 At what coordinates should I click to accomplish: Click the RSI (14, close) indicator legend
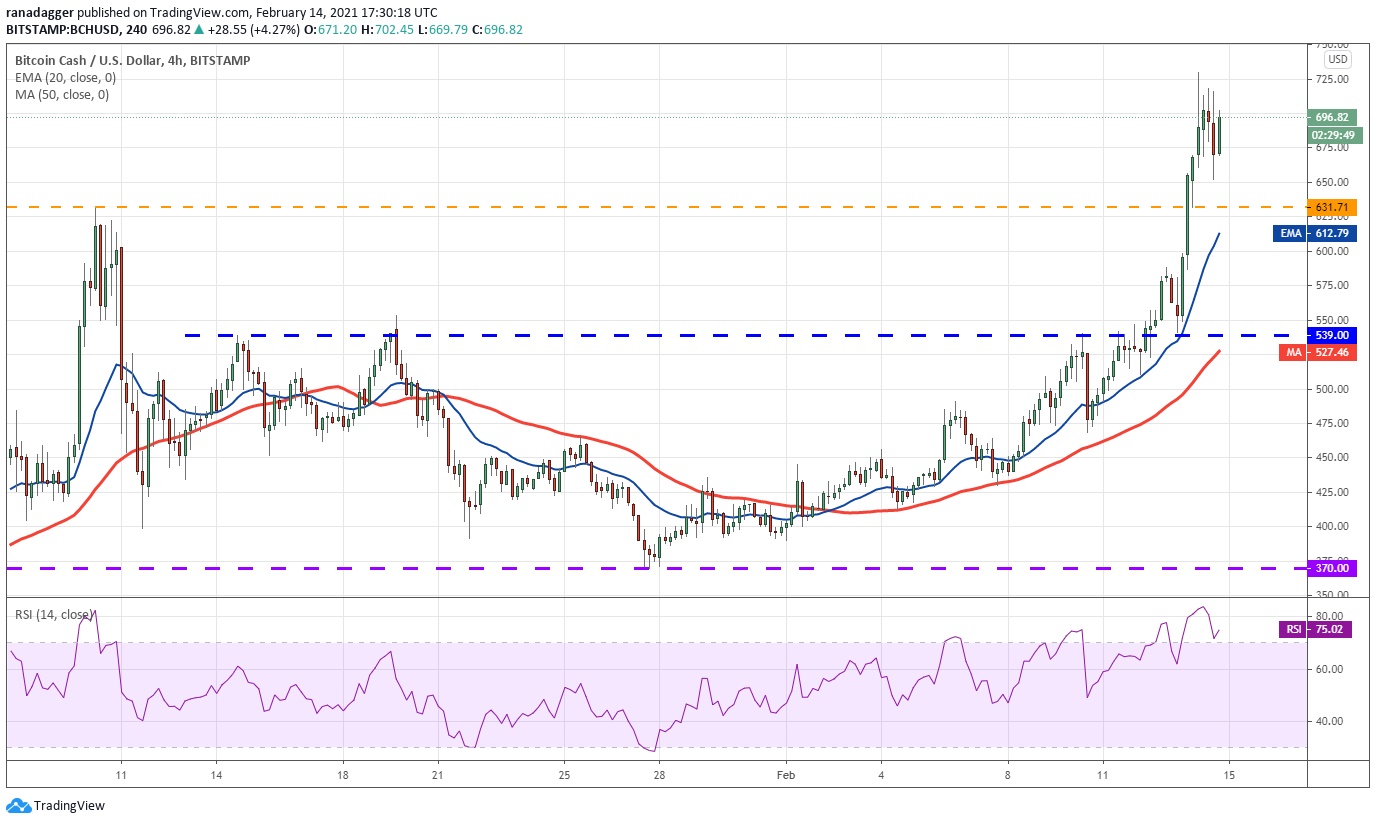click(x=53, y=614)
